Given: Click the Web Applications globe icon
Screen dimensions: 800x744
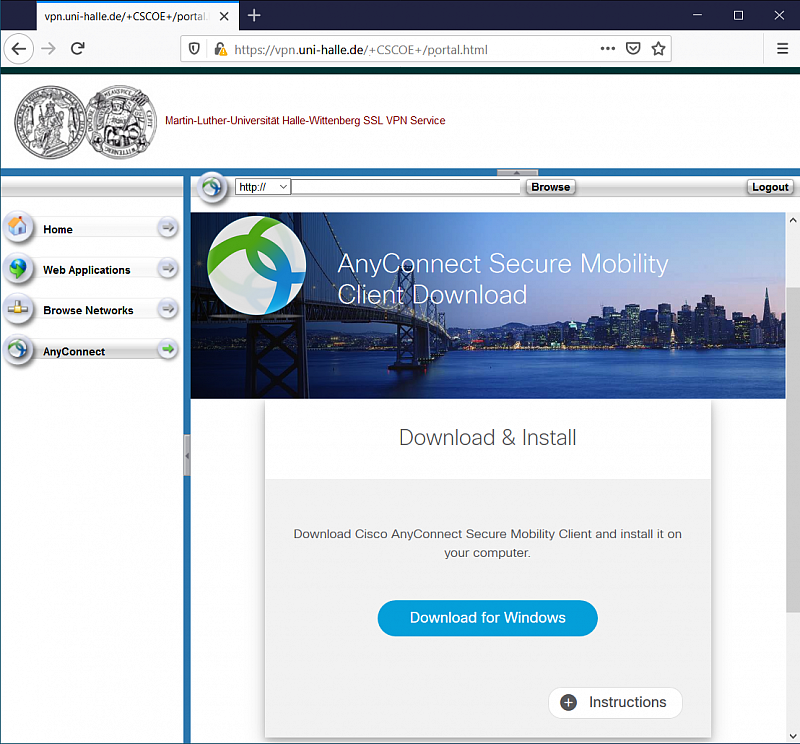Looking at the screenshot, I should pyautogui.click(x=18, y=268).
